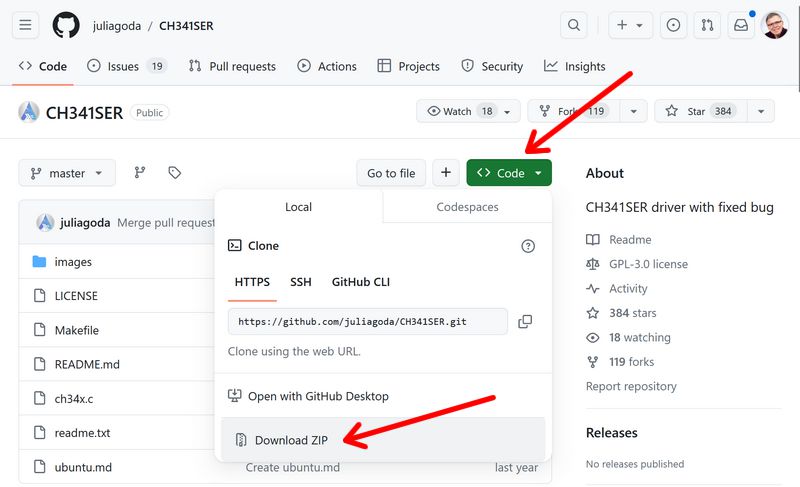The height and width of the screenshot is (487, 800).
Task: Open the README.md file
Action: point(87,365)
